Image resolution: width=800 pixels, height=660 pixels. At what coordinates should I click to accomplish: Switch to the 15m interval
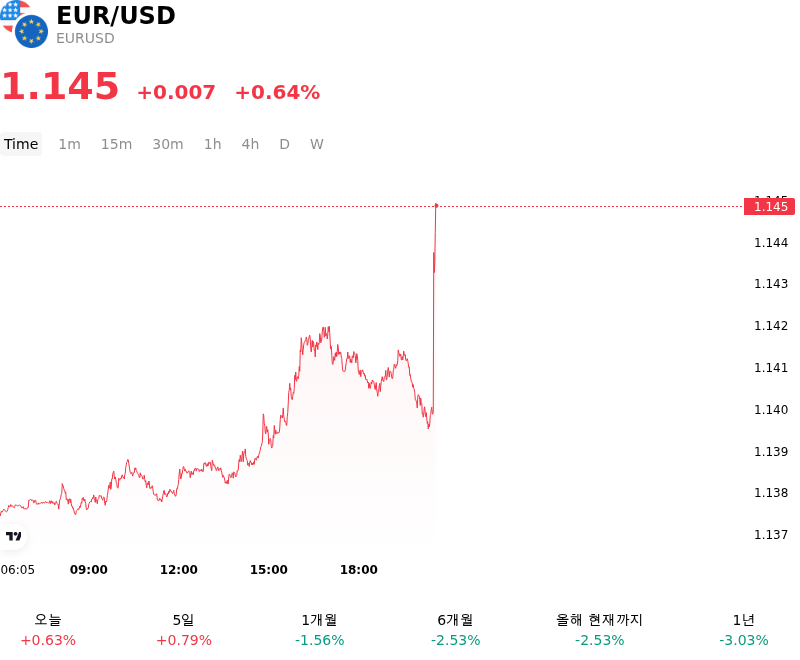(x=116, y=144)
